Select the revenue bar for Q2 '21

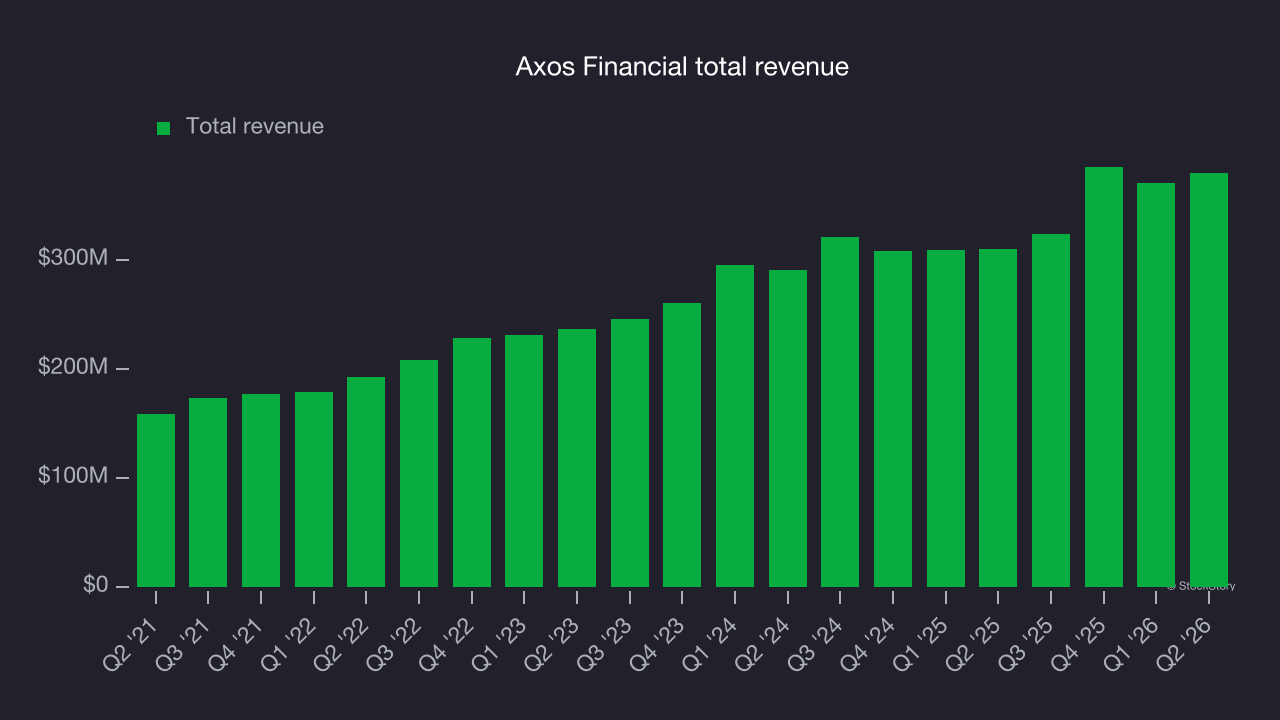156,500
